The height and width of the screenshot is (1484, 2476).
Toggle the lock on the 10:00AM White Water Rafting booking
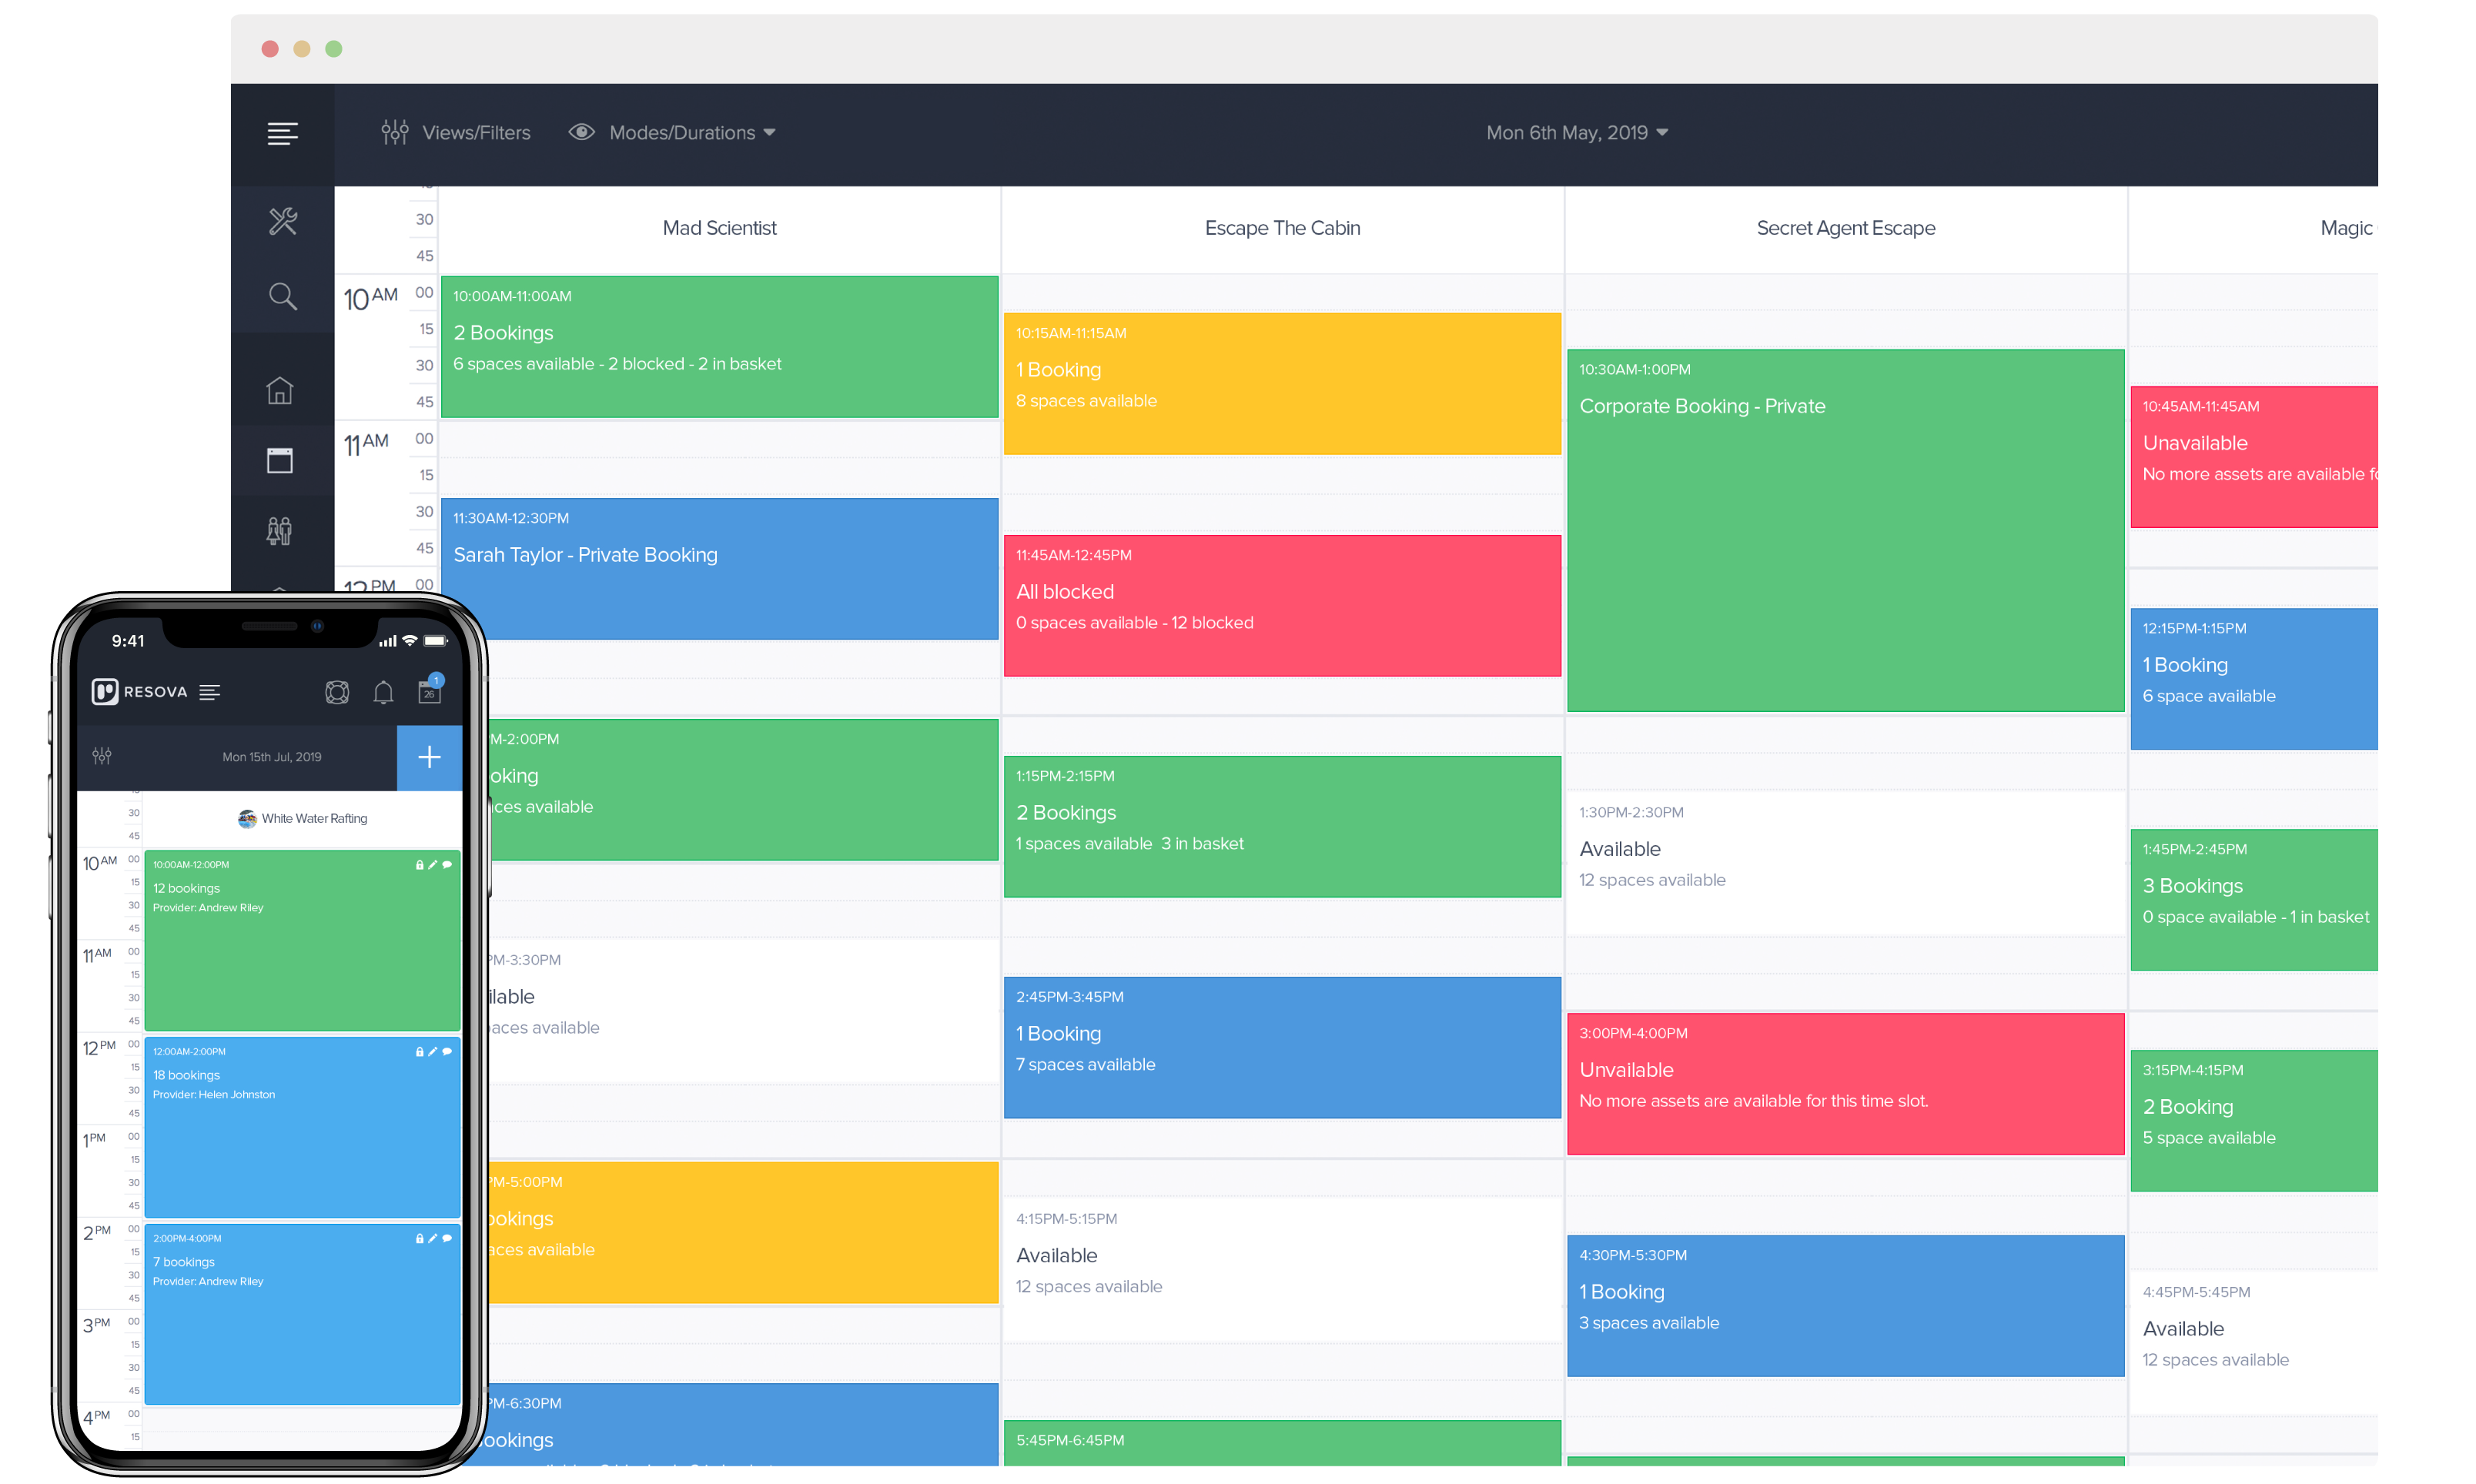pos(419,865)
